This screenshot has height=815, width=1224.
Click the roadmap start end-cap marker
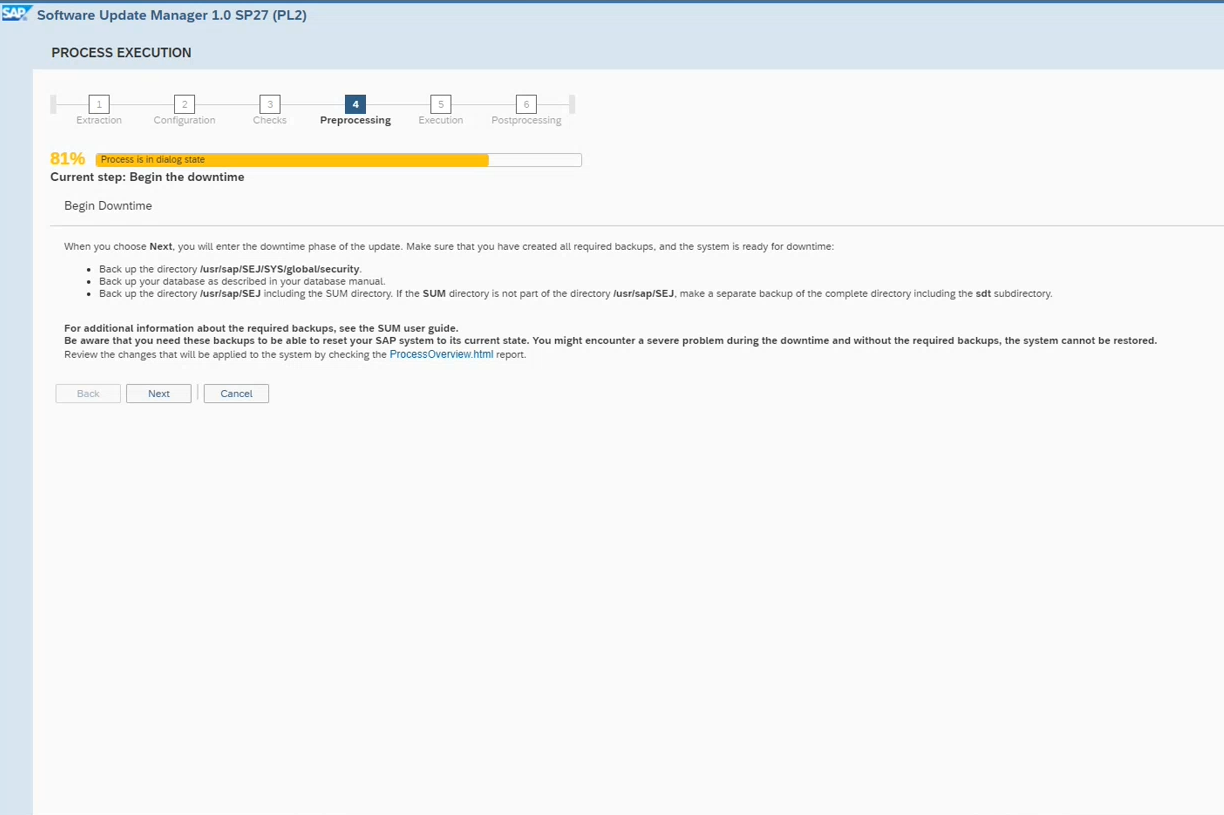(x=53, y=104)
